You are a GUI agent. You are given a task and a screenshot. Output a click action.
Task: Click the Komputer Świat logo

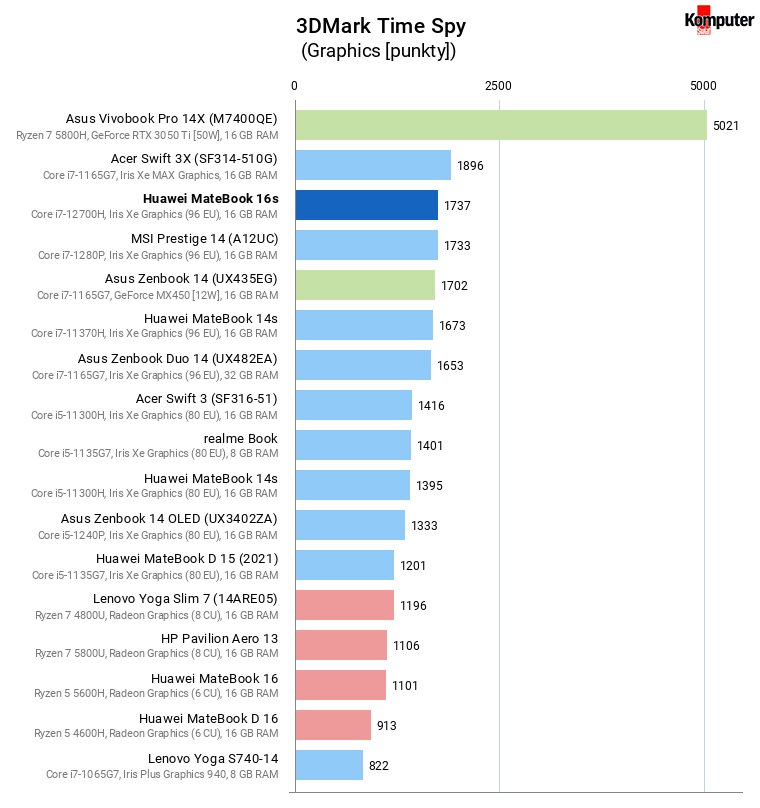pos(719,20)
